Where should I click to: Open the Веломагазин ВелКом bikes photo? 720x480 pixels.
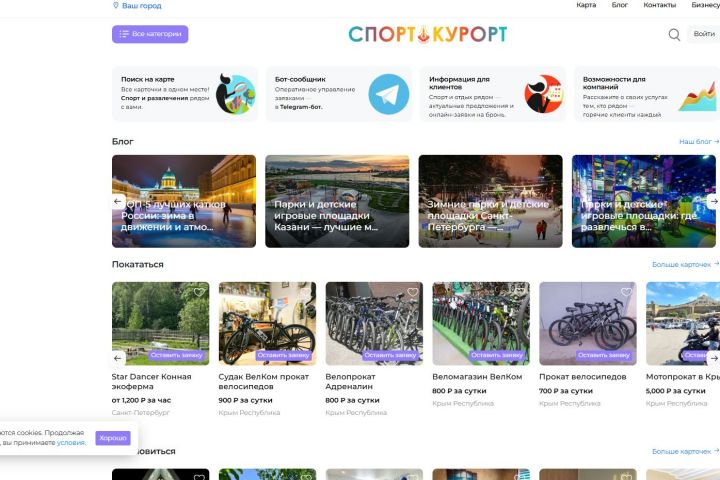pyautogui.click(x=481, y=323)
